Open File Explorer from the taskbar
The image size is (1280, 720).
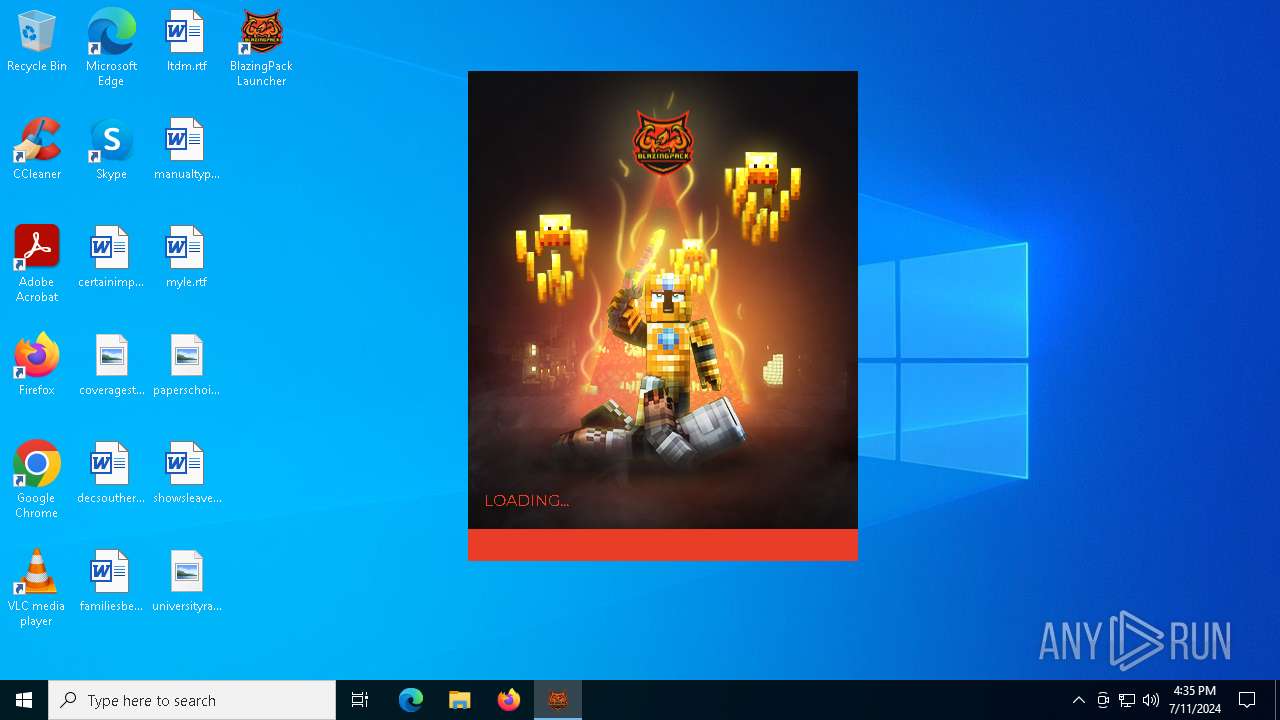(460, 700)
